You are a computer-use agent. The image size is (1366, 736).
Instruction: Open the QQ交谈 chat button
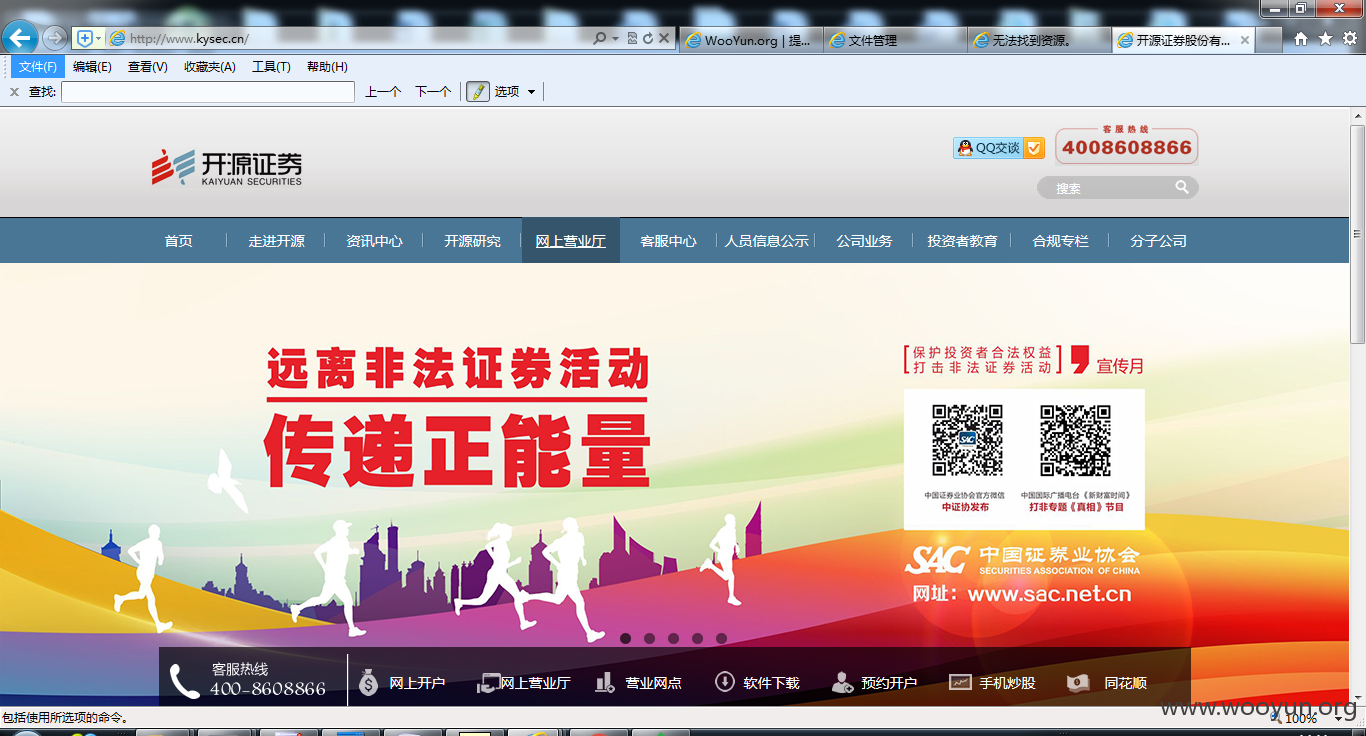pyautogui.click(x=998, y=148)
